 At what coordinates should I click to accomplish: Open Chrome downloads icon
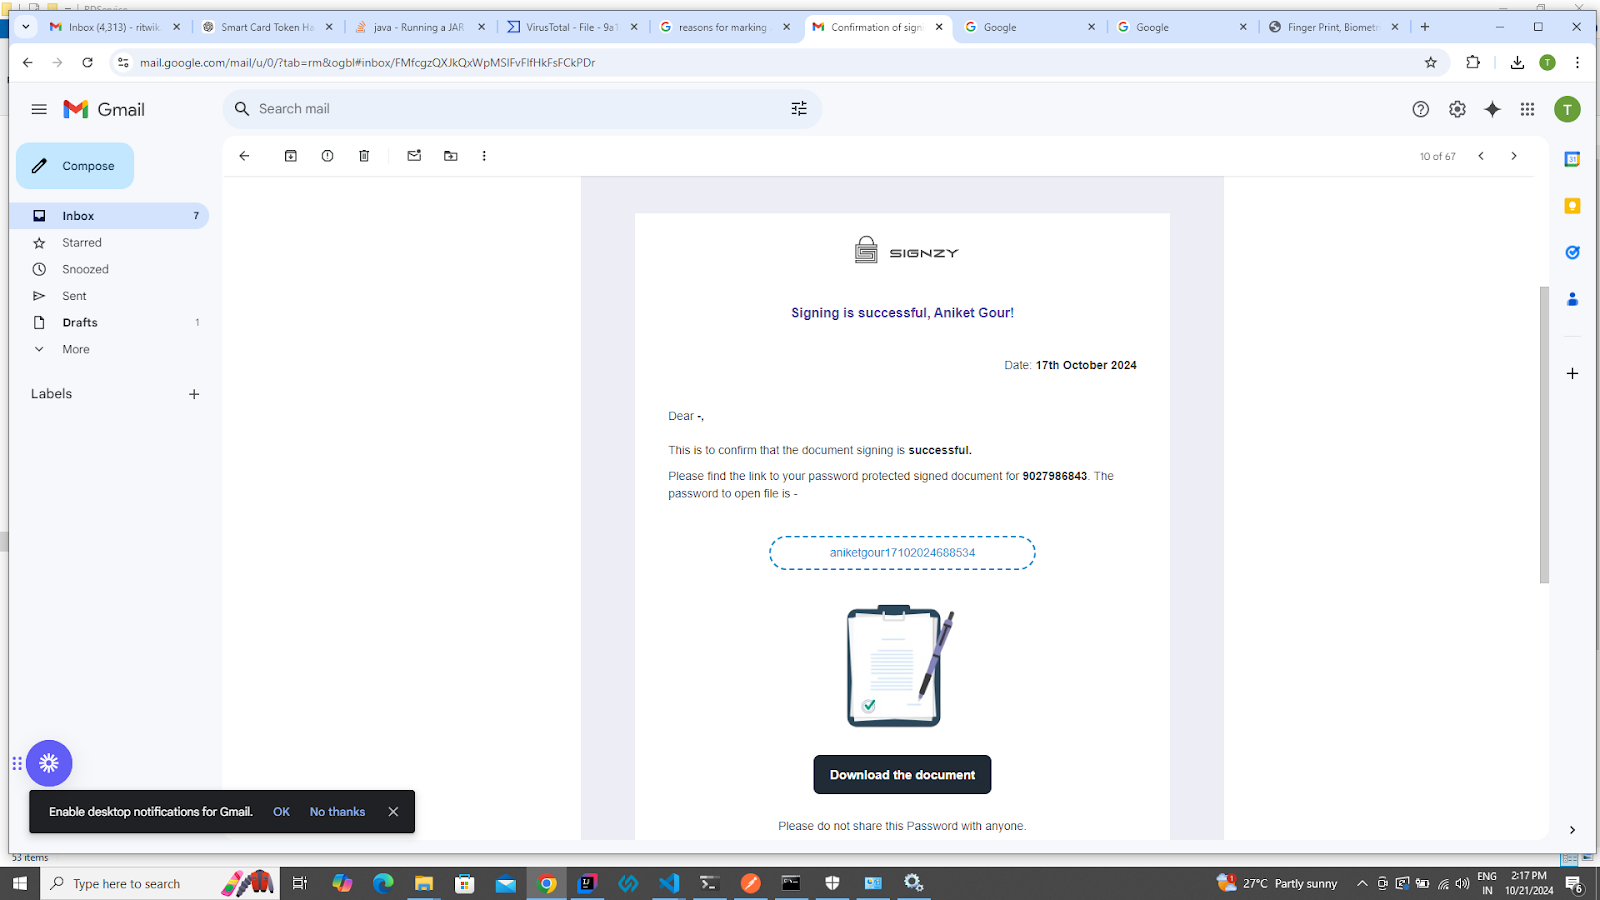(1517, 62)
